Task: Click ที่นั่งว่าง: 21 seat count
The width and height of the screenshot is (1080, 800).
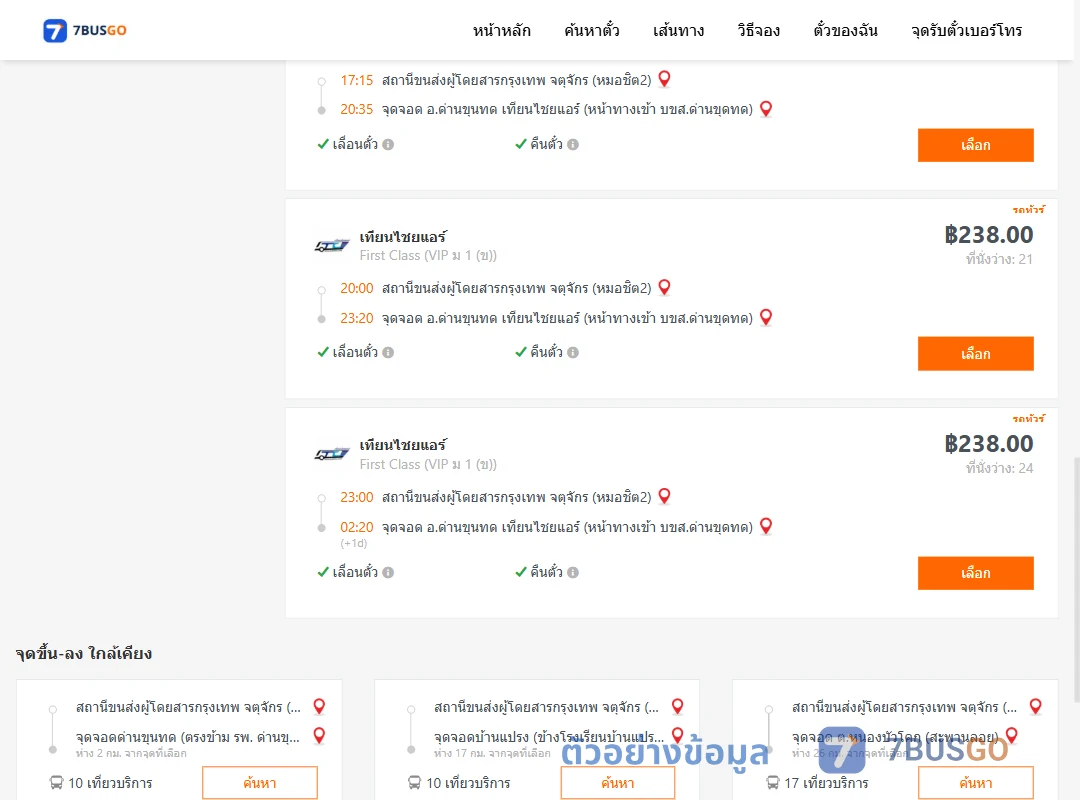Action: [999, 259]
